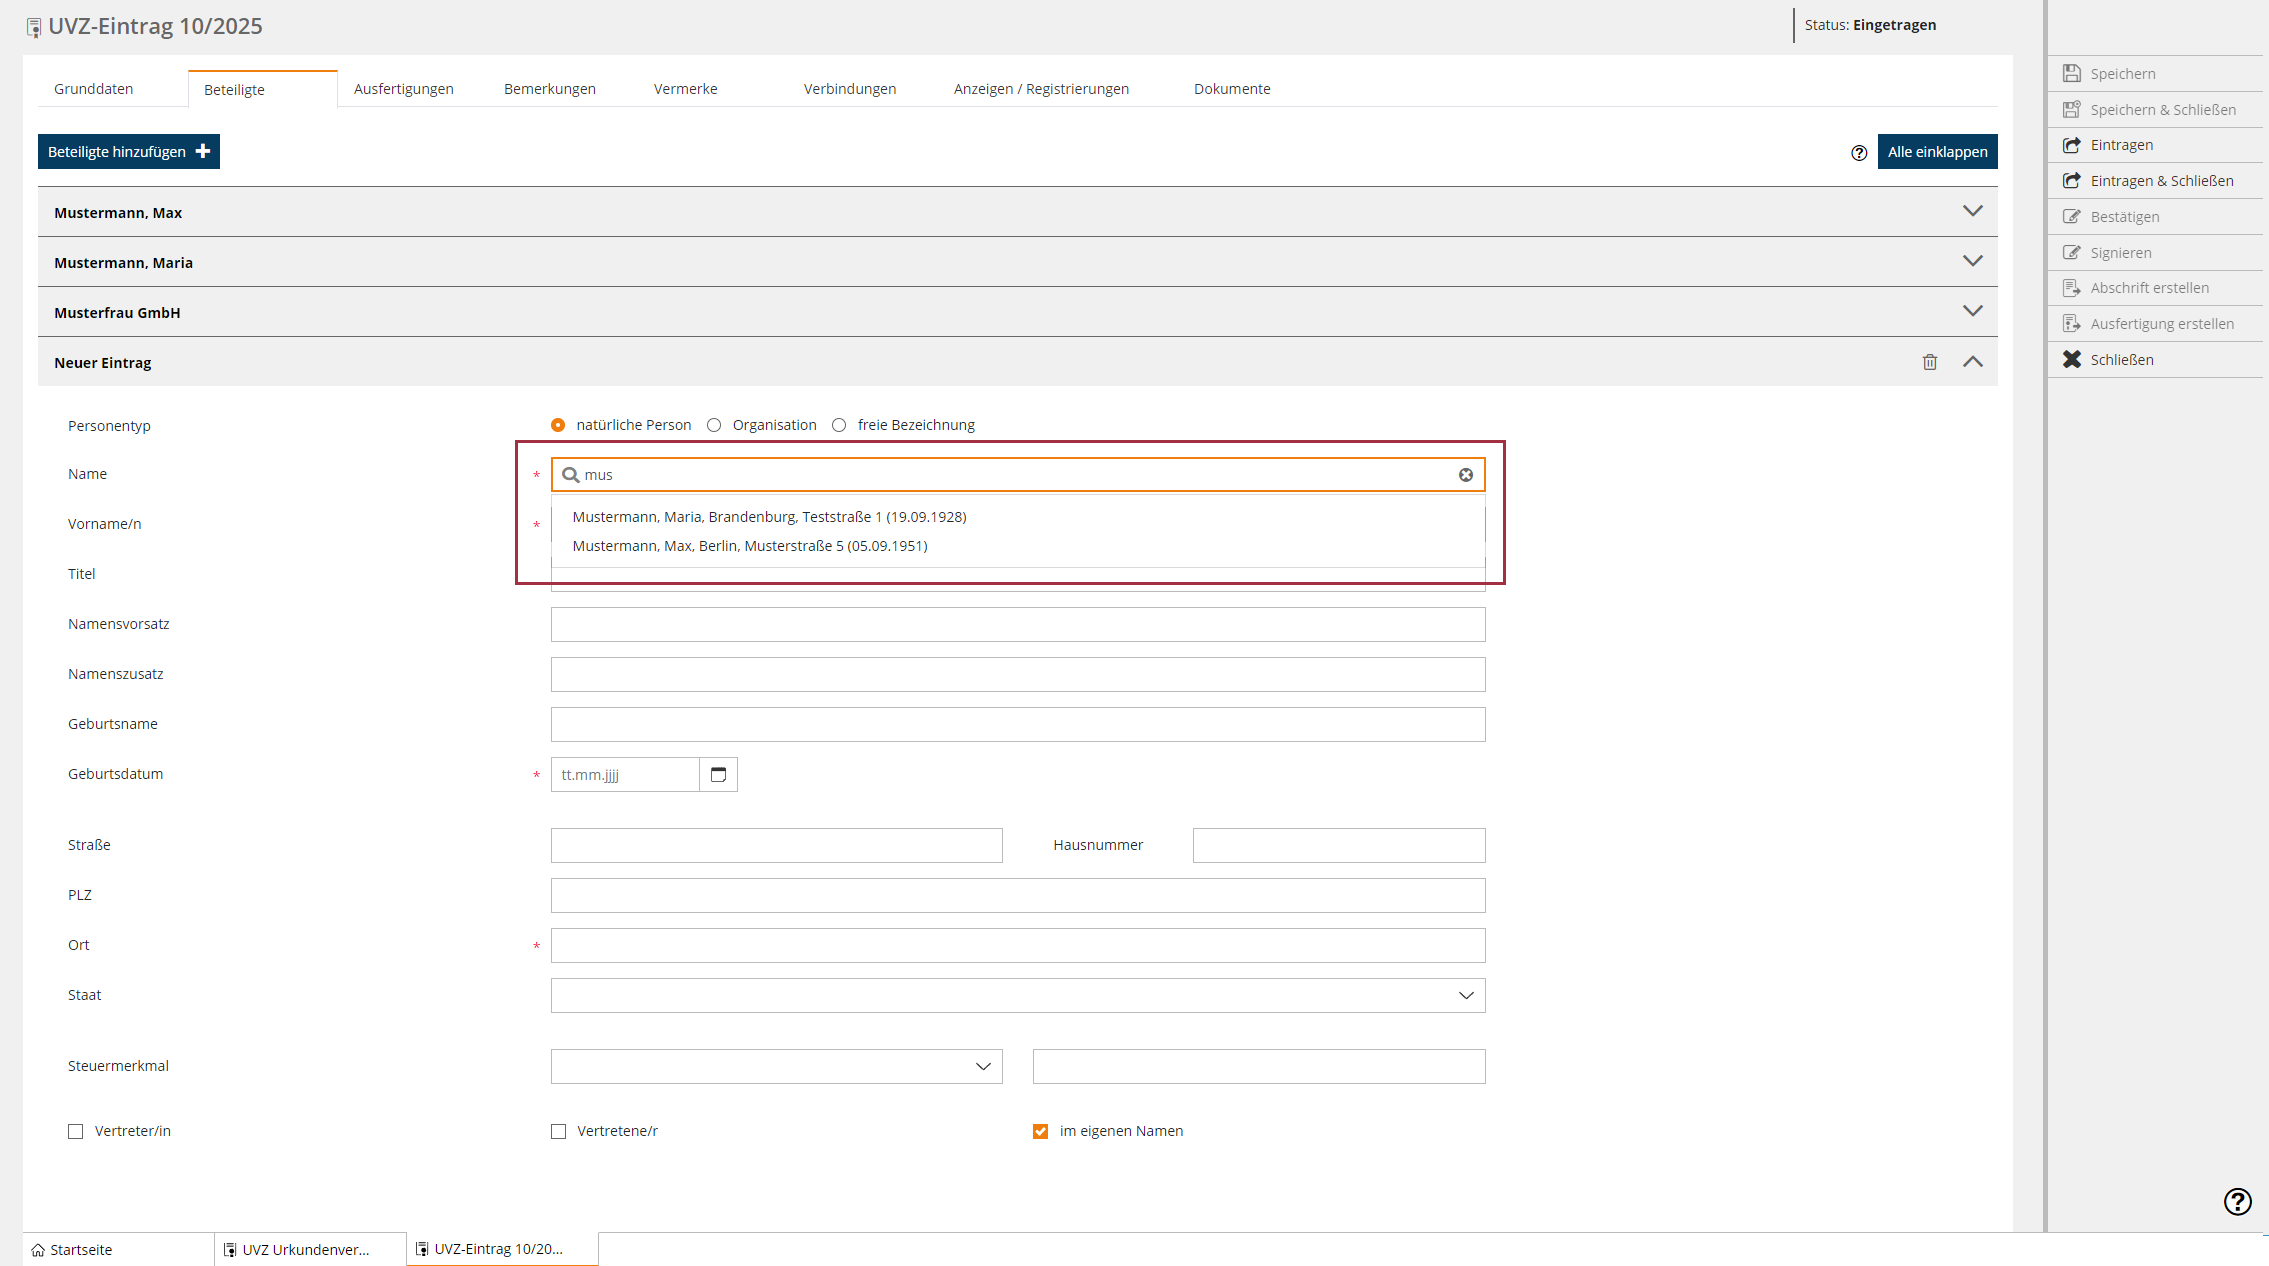Click the UVZ-Eintrag title document icon
2269x1266 pixels.
[x=34, y=28]
